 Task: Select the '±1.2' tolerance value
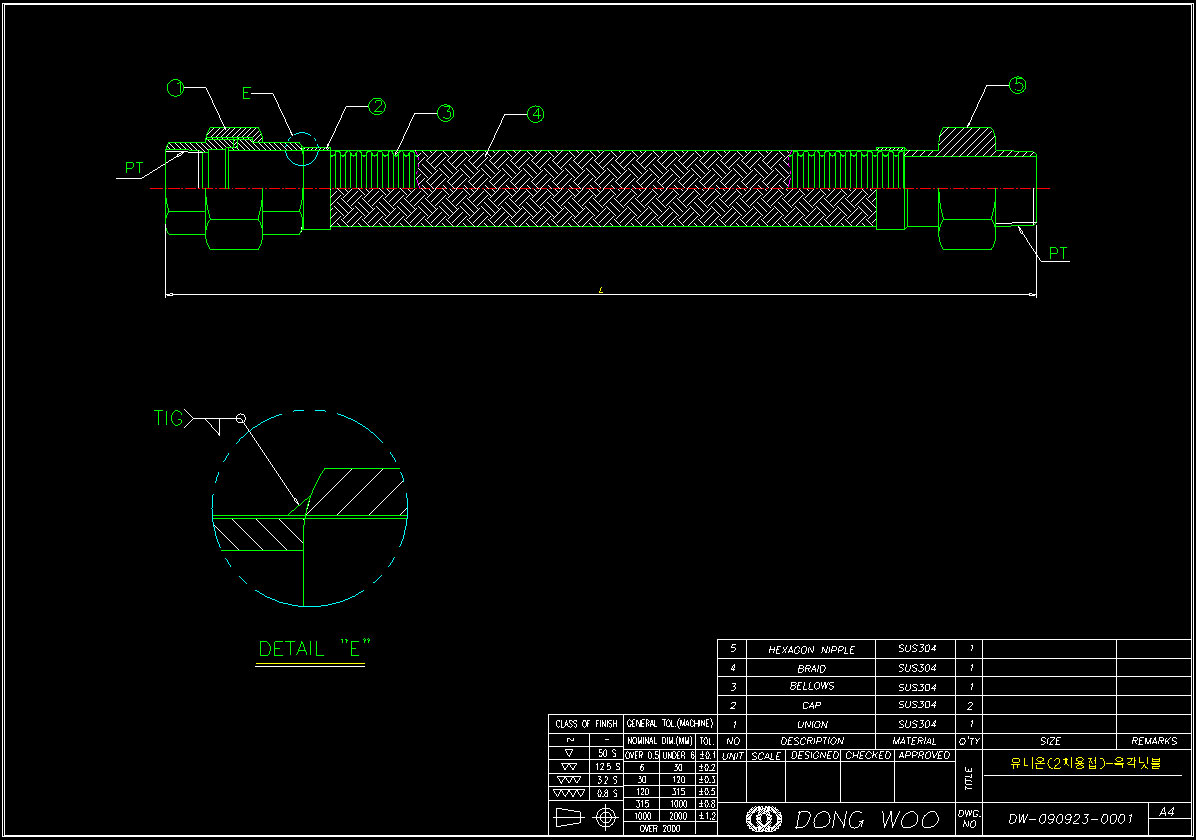(707, 816)
